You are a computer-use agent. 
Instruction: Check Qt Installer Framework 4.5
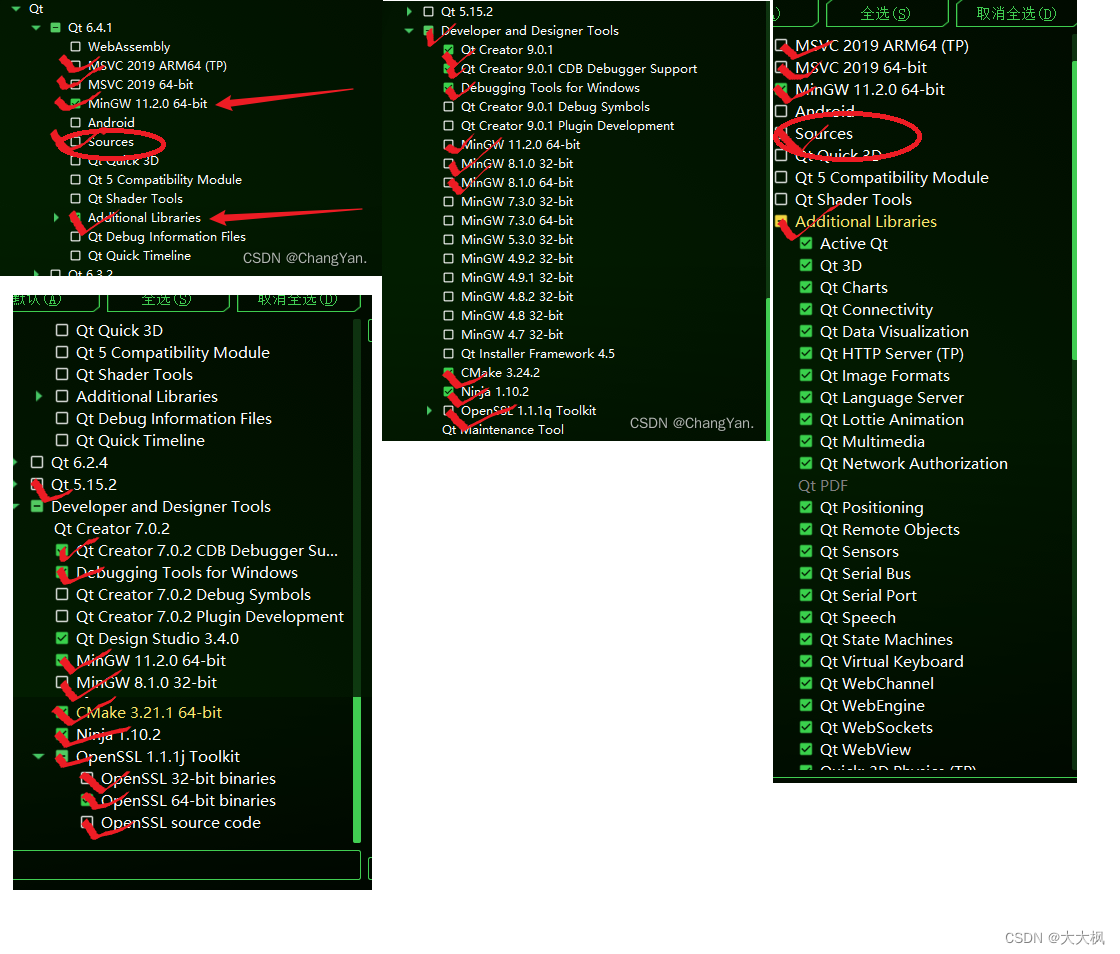449,353
